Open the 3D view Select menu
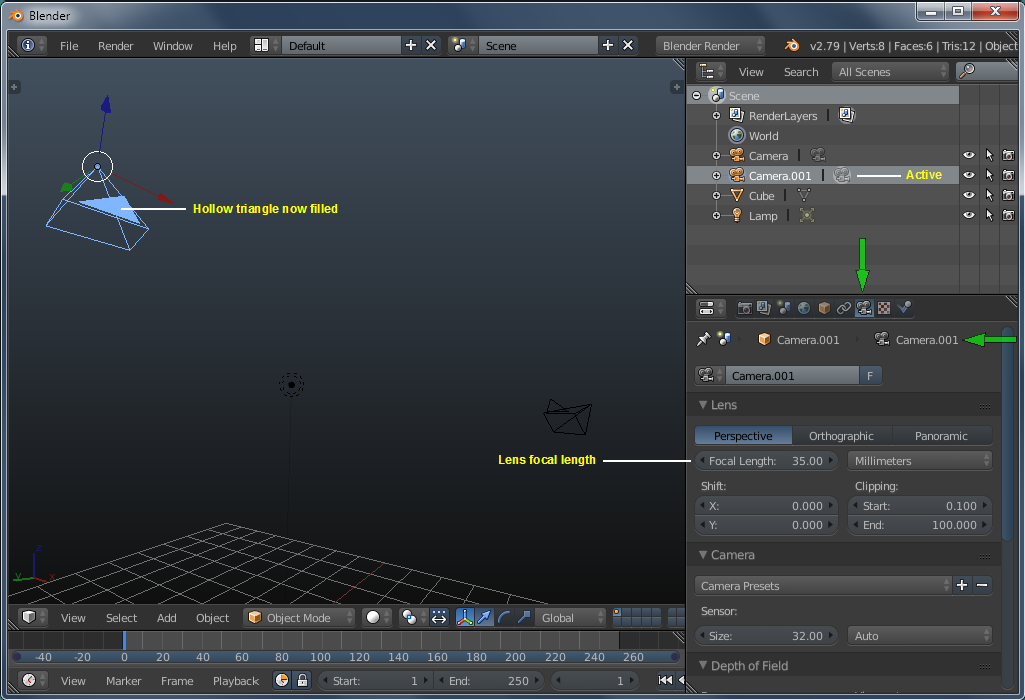 pos(122,618)
